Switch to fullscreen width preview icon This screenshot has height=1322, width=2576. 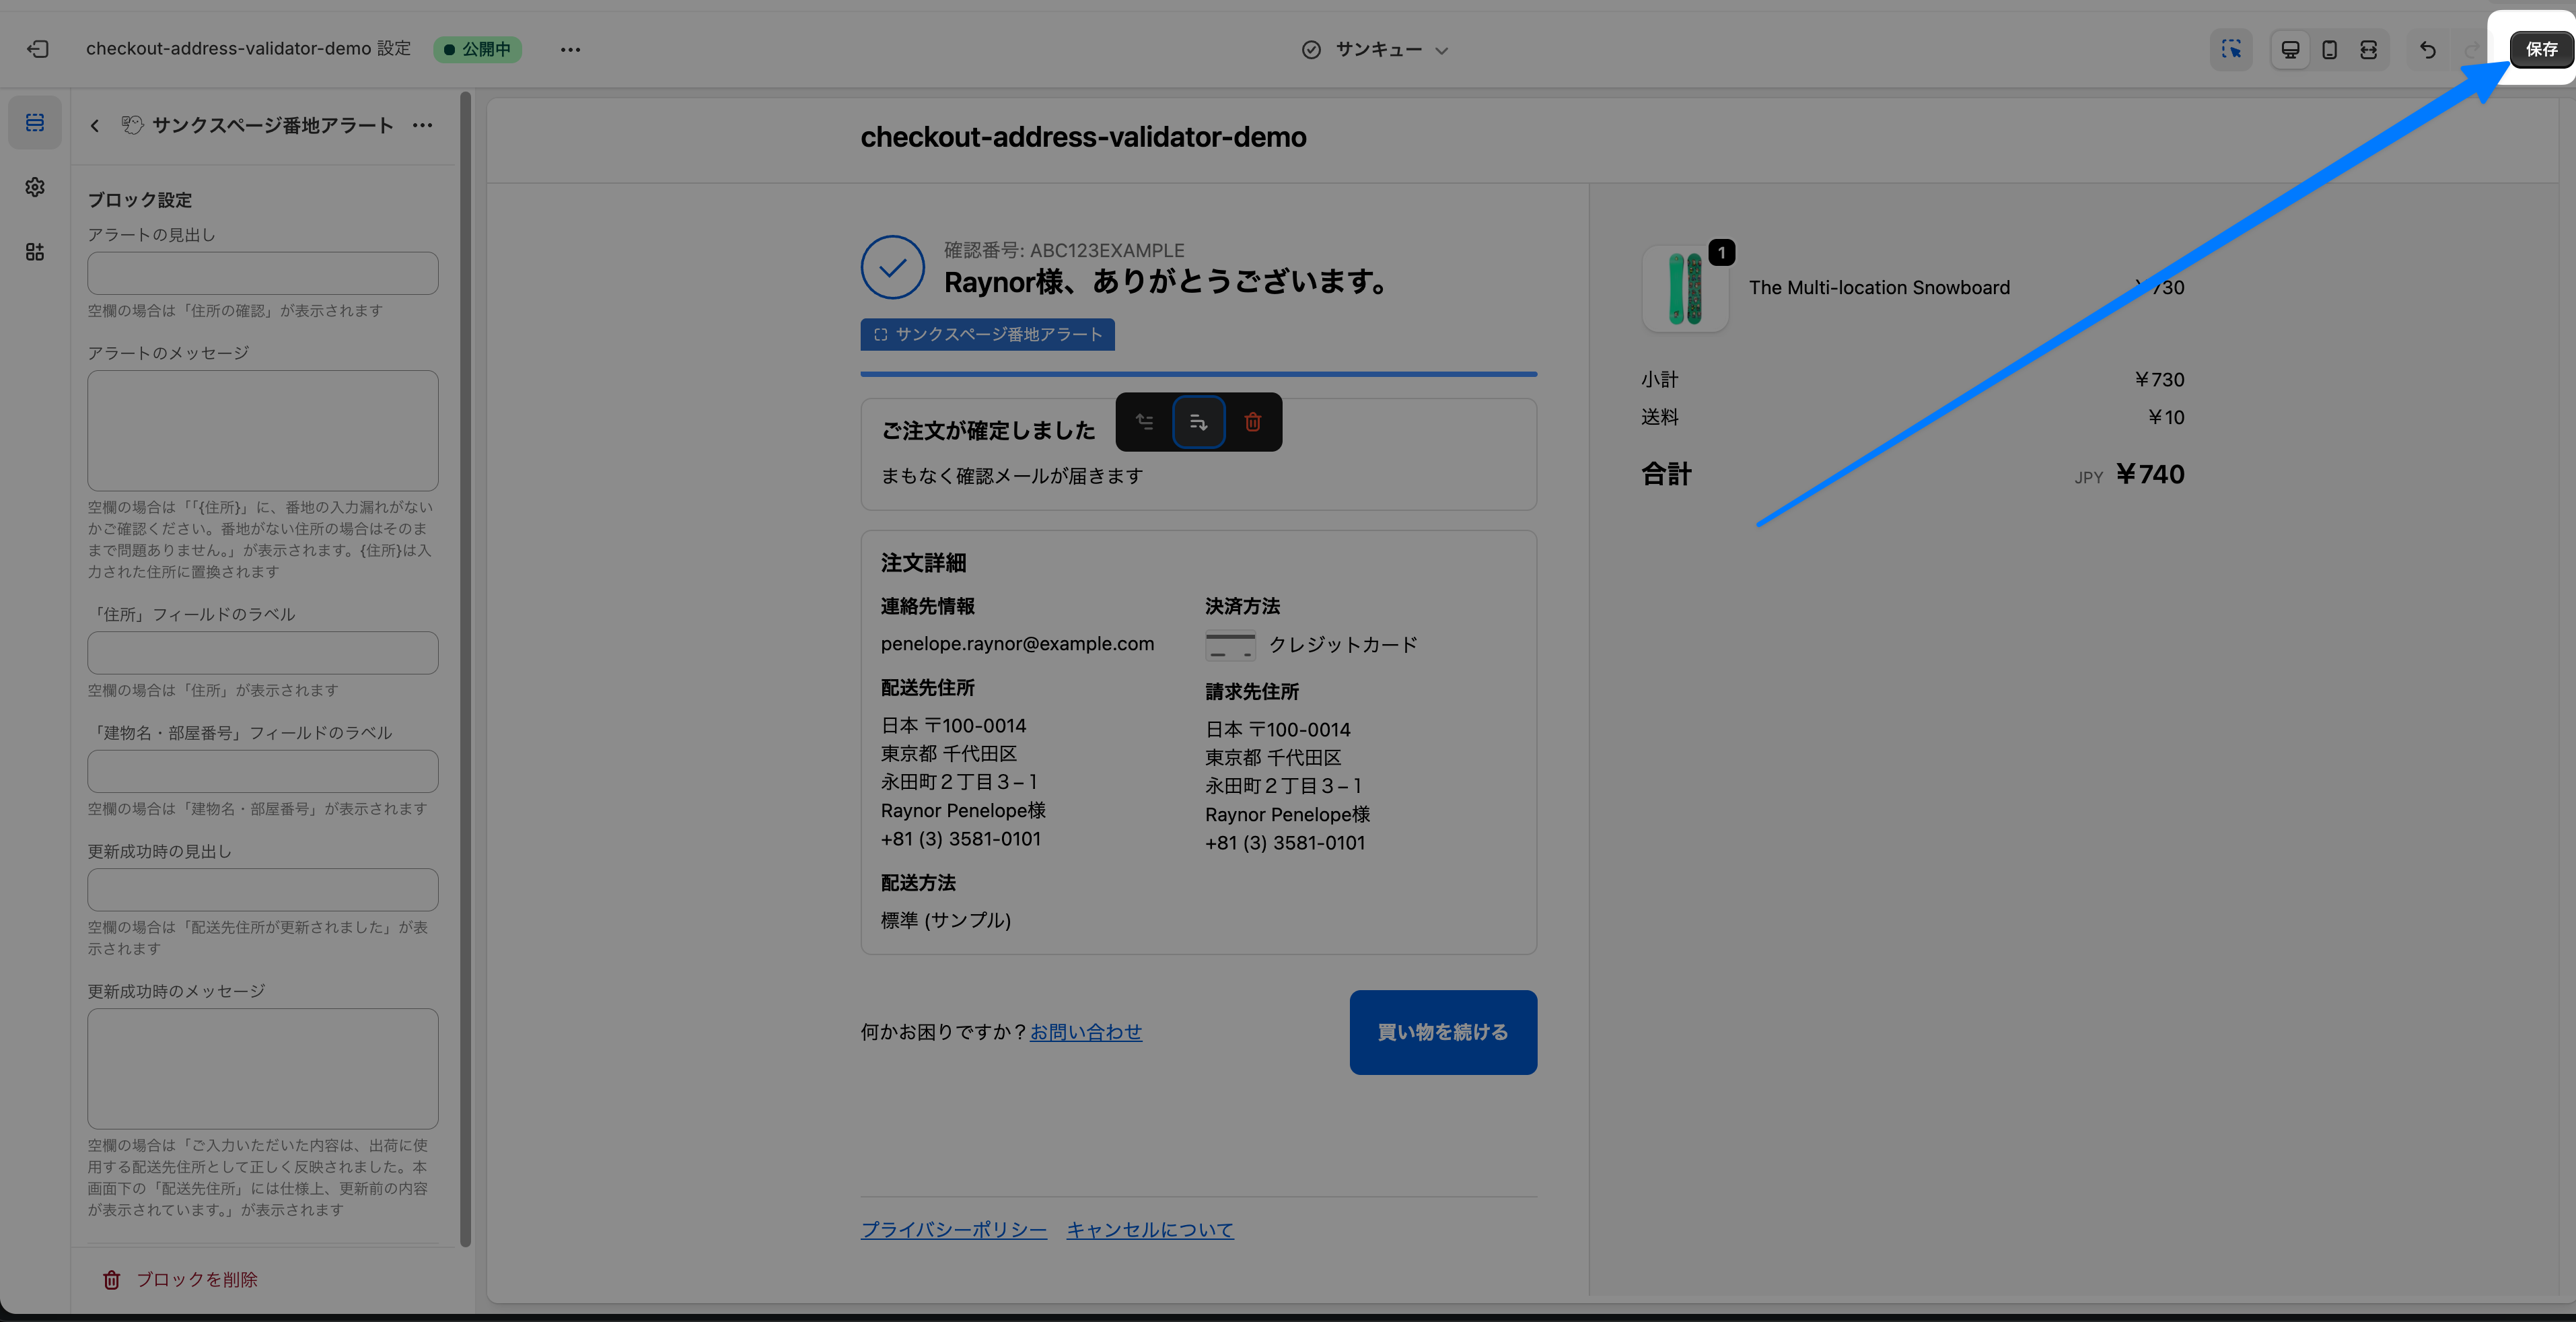click(2368, 49)
